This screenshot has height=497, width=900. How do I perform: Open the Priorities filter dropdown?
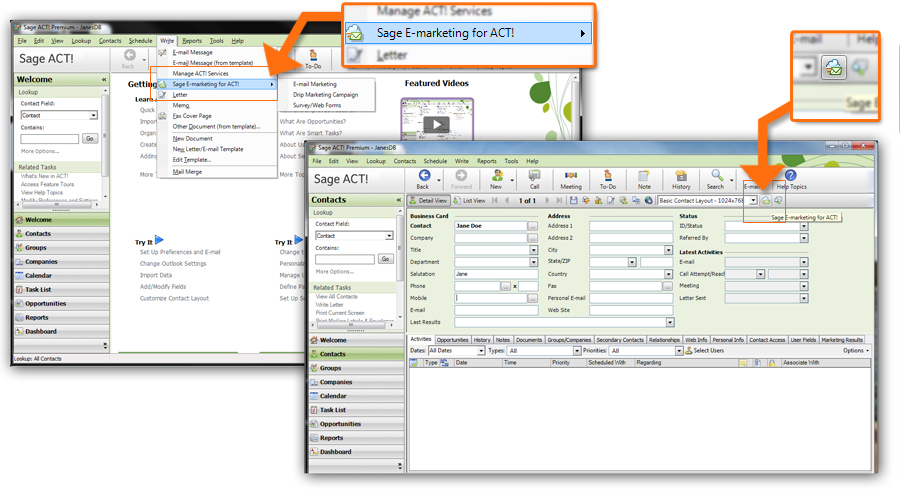point(679,351)
